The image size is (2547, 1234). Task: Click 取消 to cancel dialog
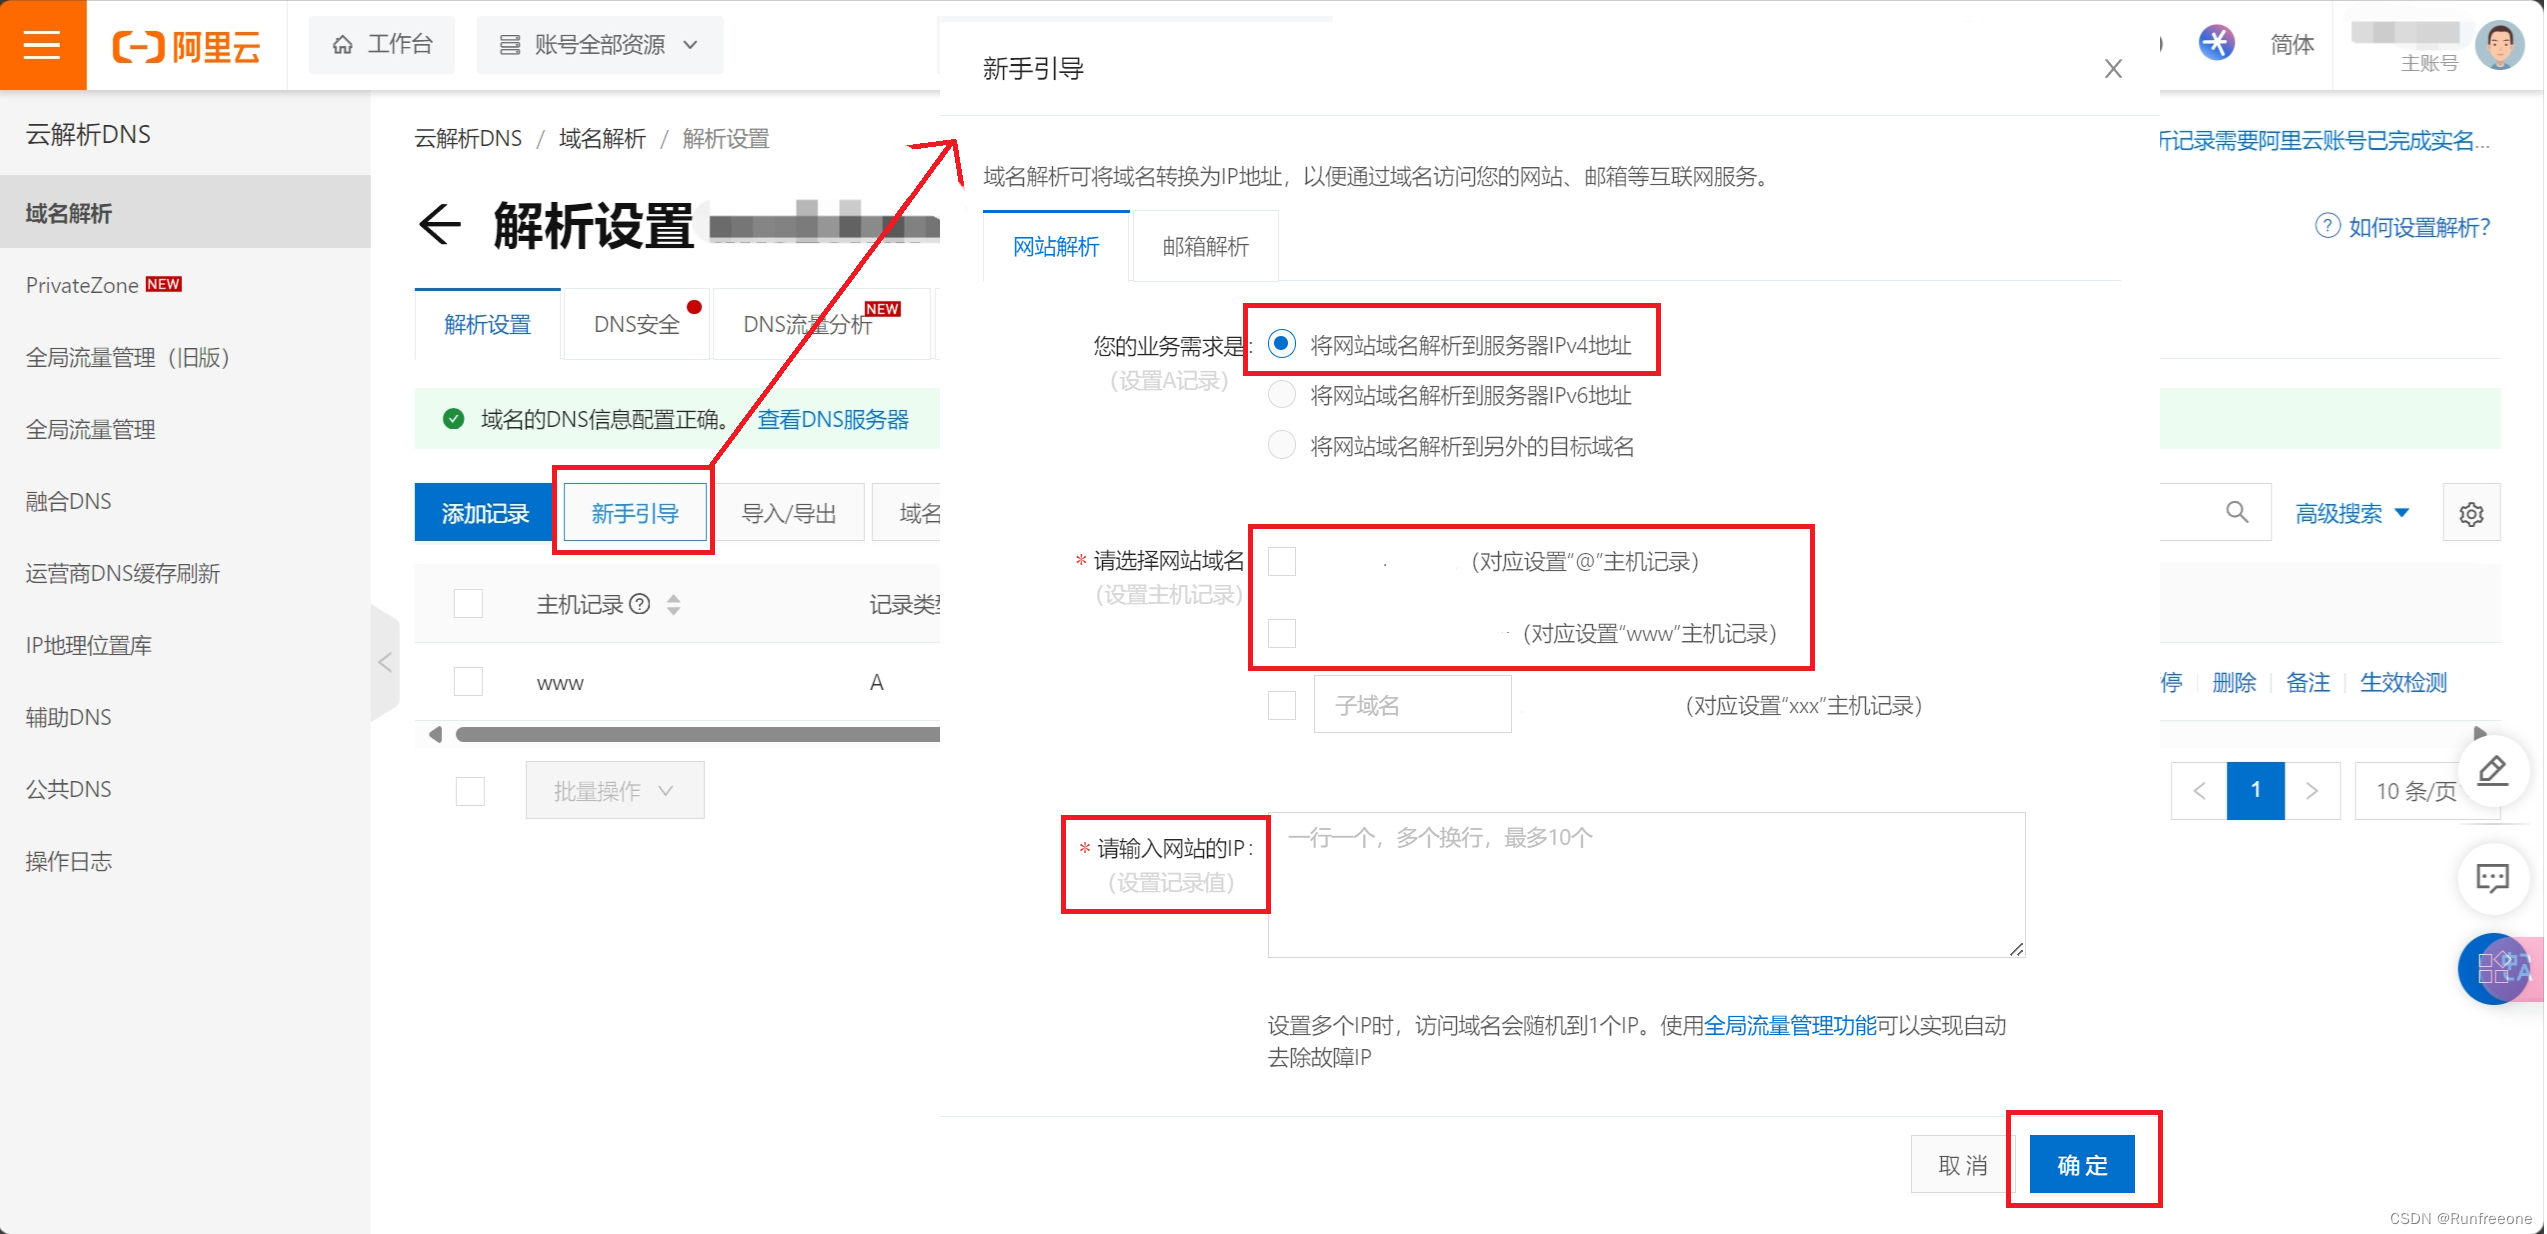tap(1962, 1165)
